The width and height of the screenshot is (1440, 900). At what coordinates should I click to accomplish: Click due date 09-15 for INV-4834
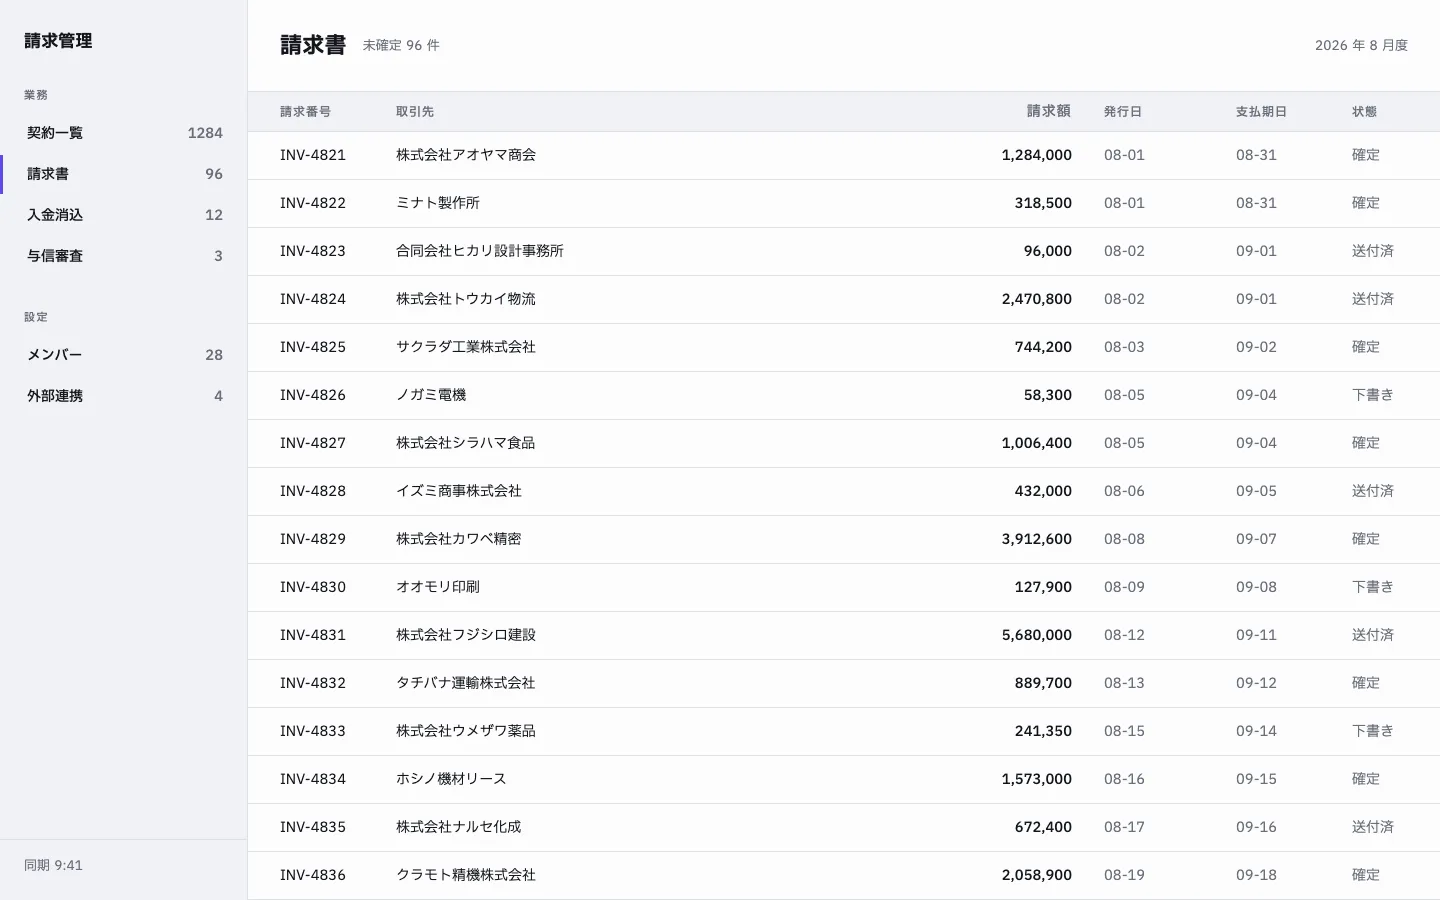1256,779
